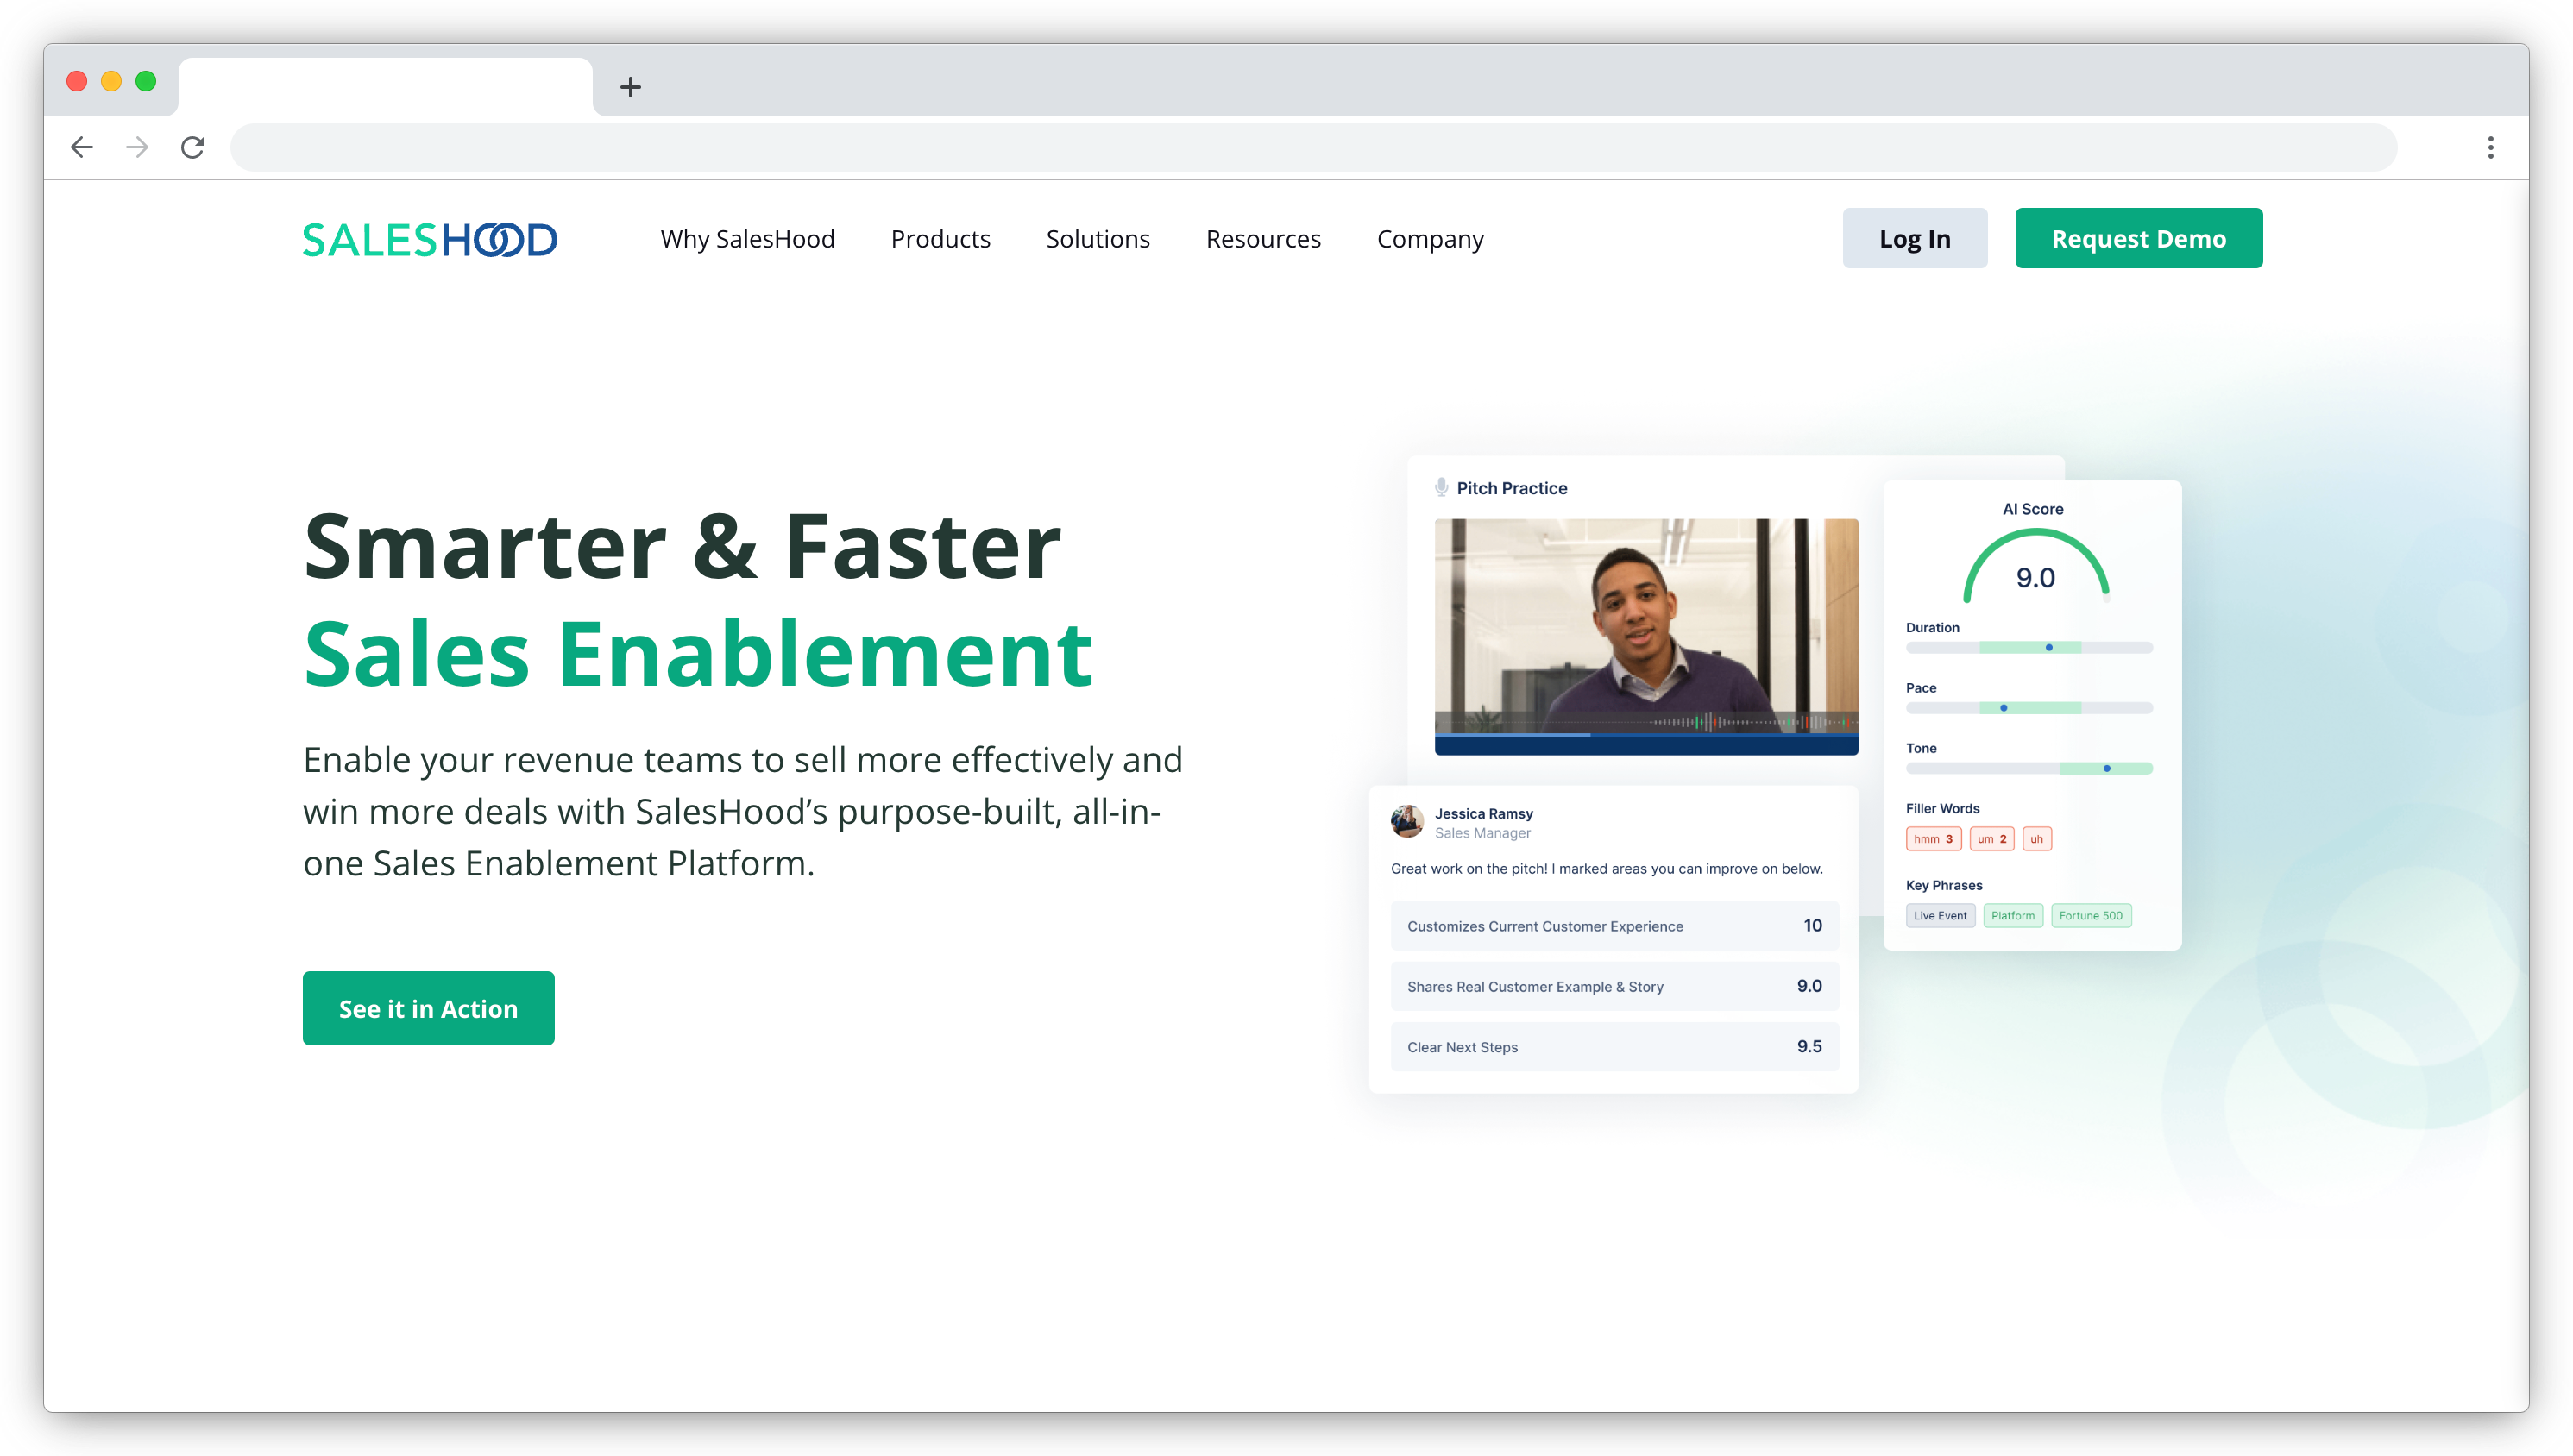Click the Request Demo button
This screenshot has height=1456, width=2573.
tap(2138, 238)
